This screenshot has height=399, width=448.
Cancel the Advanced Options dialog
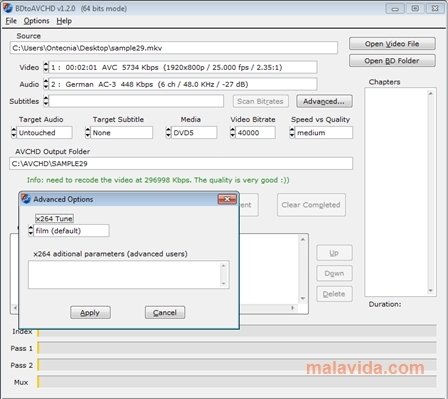pyautogui.click(x=165, y=313)
